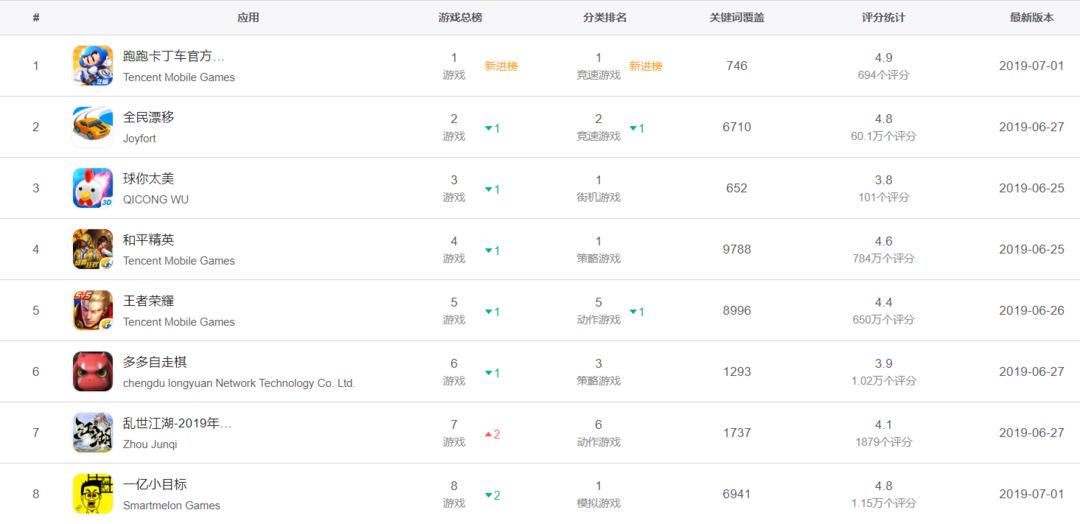This screenshot has width=1080, height=524.
Task: Click keyword coverage value 1293
Action: click(736, 371)
